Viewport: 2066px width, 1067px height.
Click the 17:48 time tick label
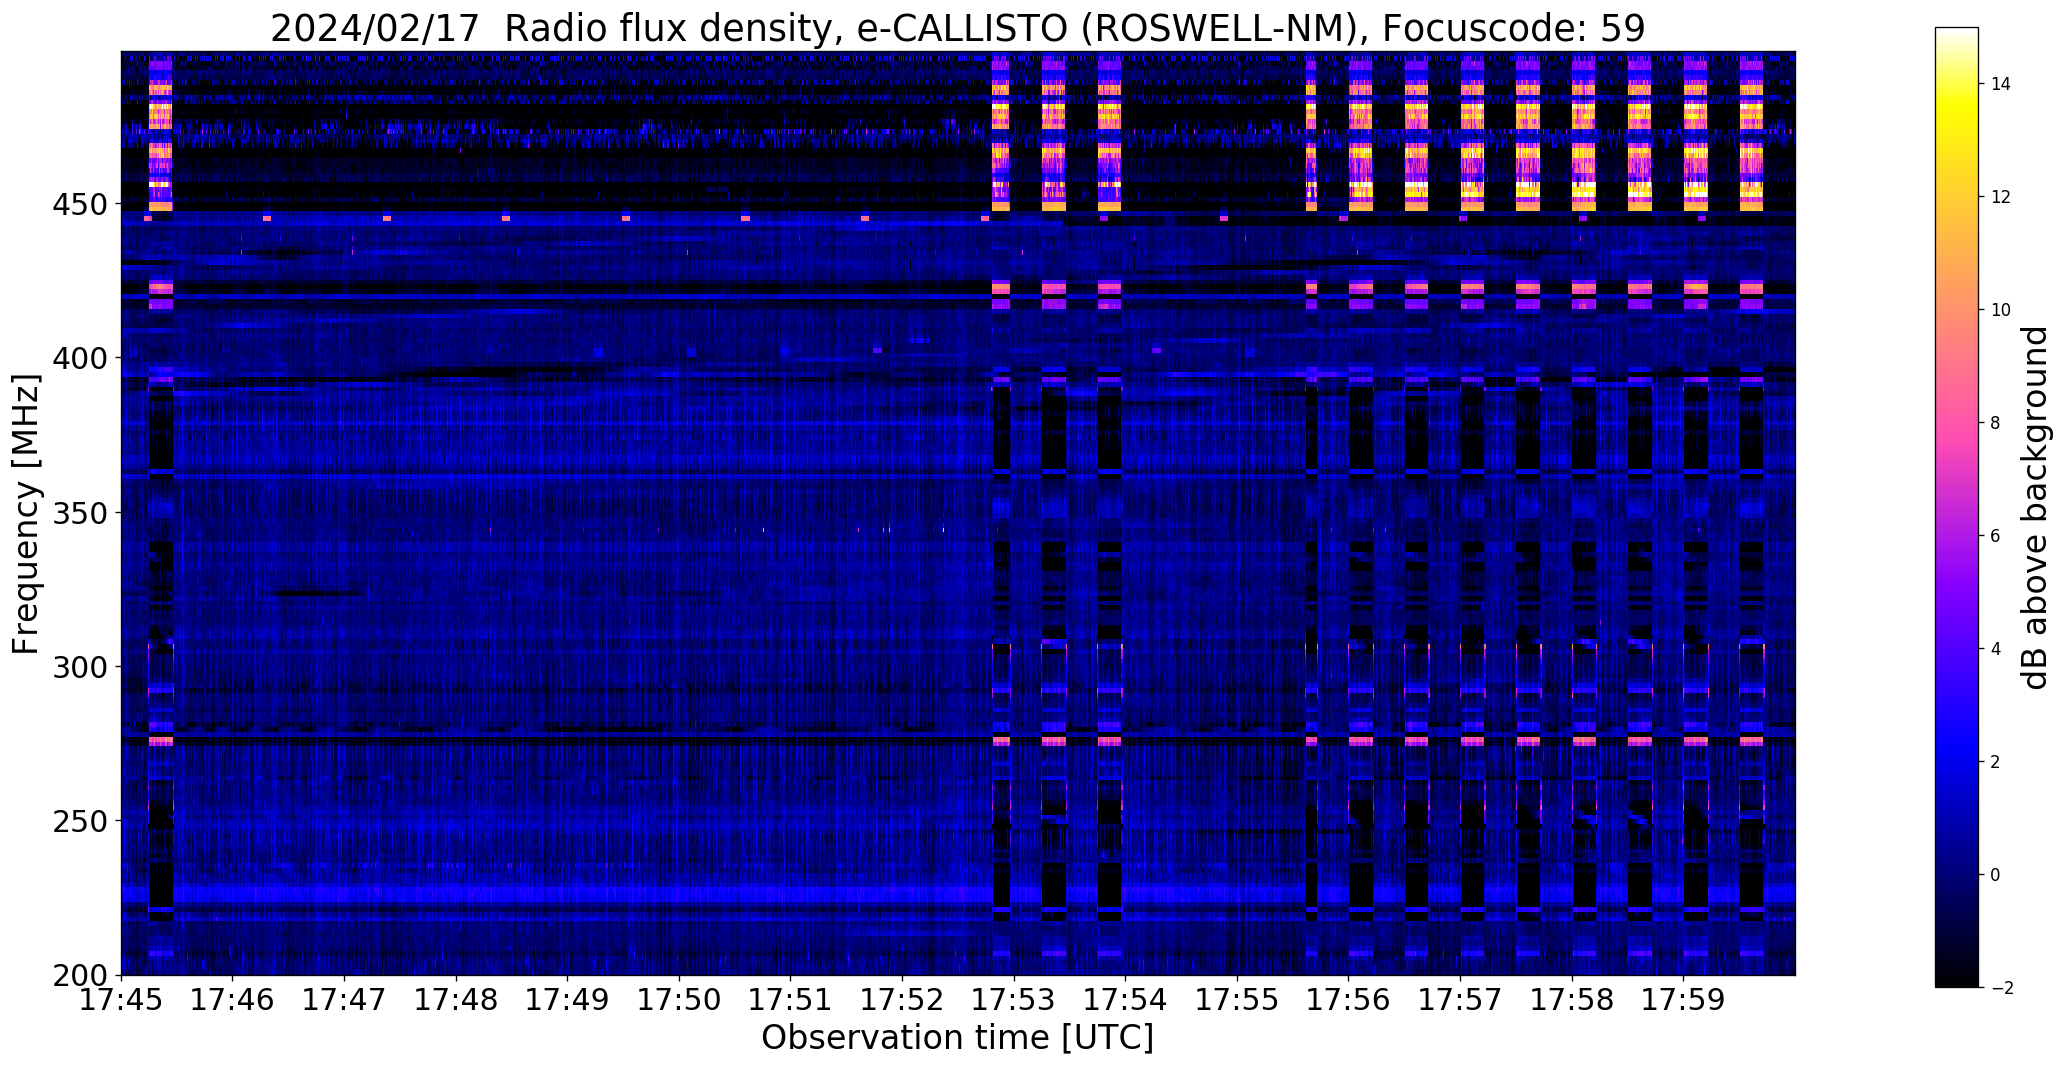coord(456,1000)
